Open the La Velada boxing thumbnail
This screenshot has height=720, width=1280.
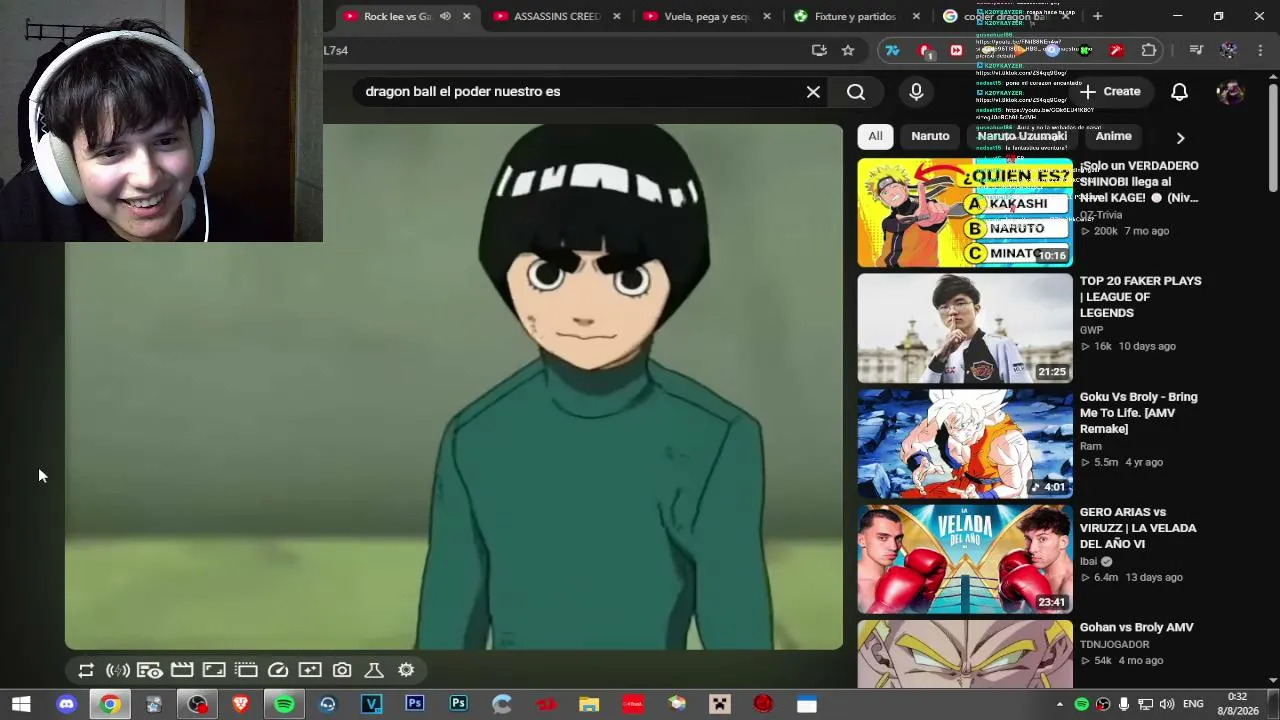coord(965,559)
